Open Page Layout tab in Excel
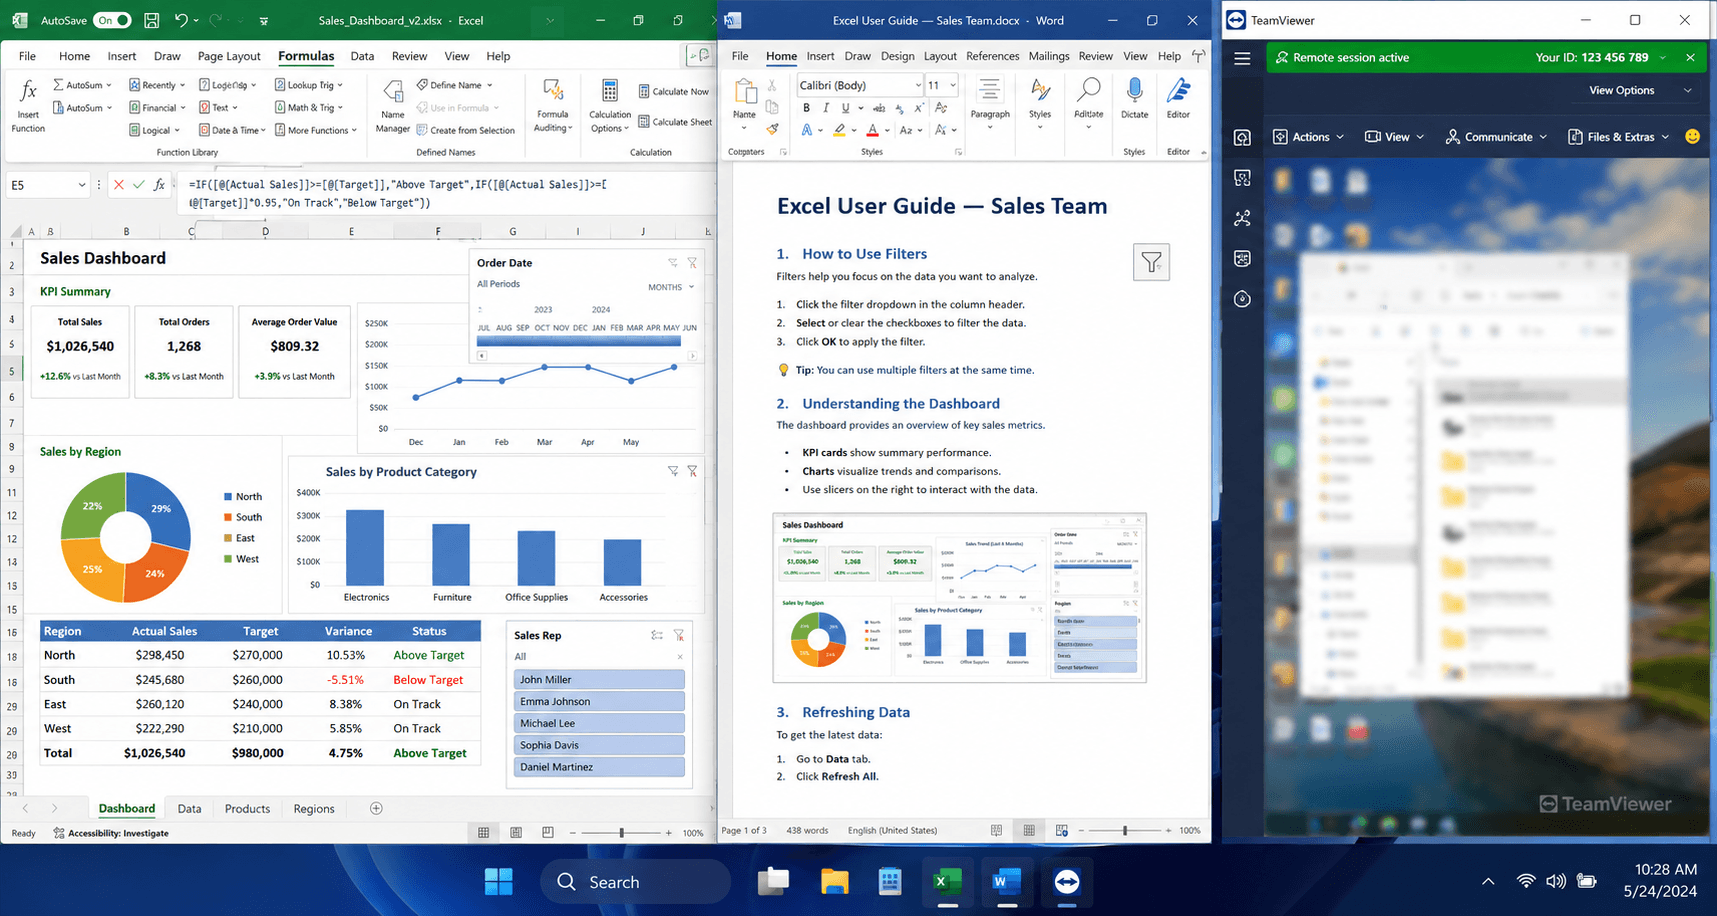This screenshot has height=916, width=1717. click(x=229, y=56)
